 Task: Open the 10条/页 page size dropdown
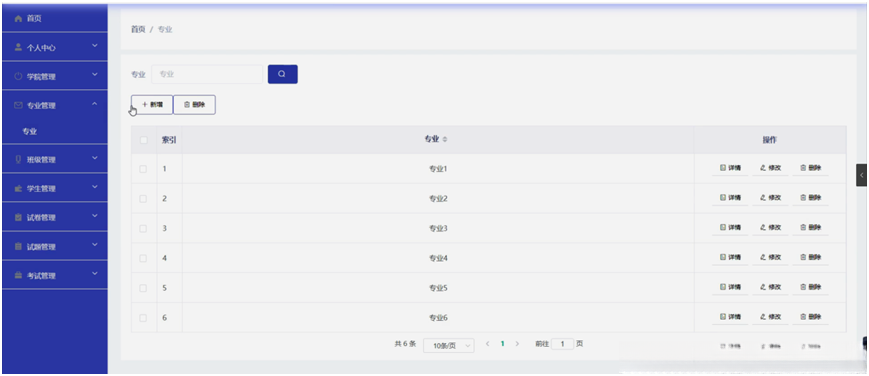pyautogui.click(x=448, y=345)
